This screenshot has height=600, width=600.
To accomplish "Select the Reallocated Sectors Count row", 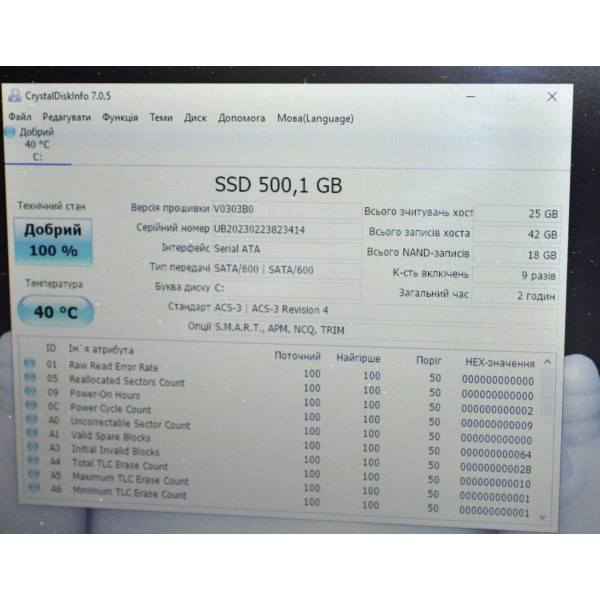I will pyautogui.click(x=279, y=386).
